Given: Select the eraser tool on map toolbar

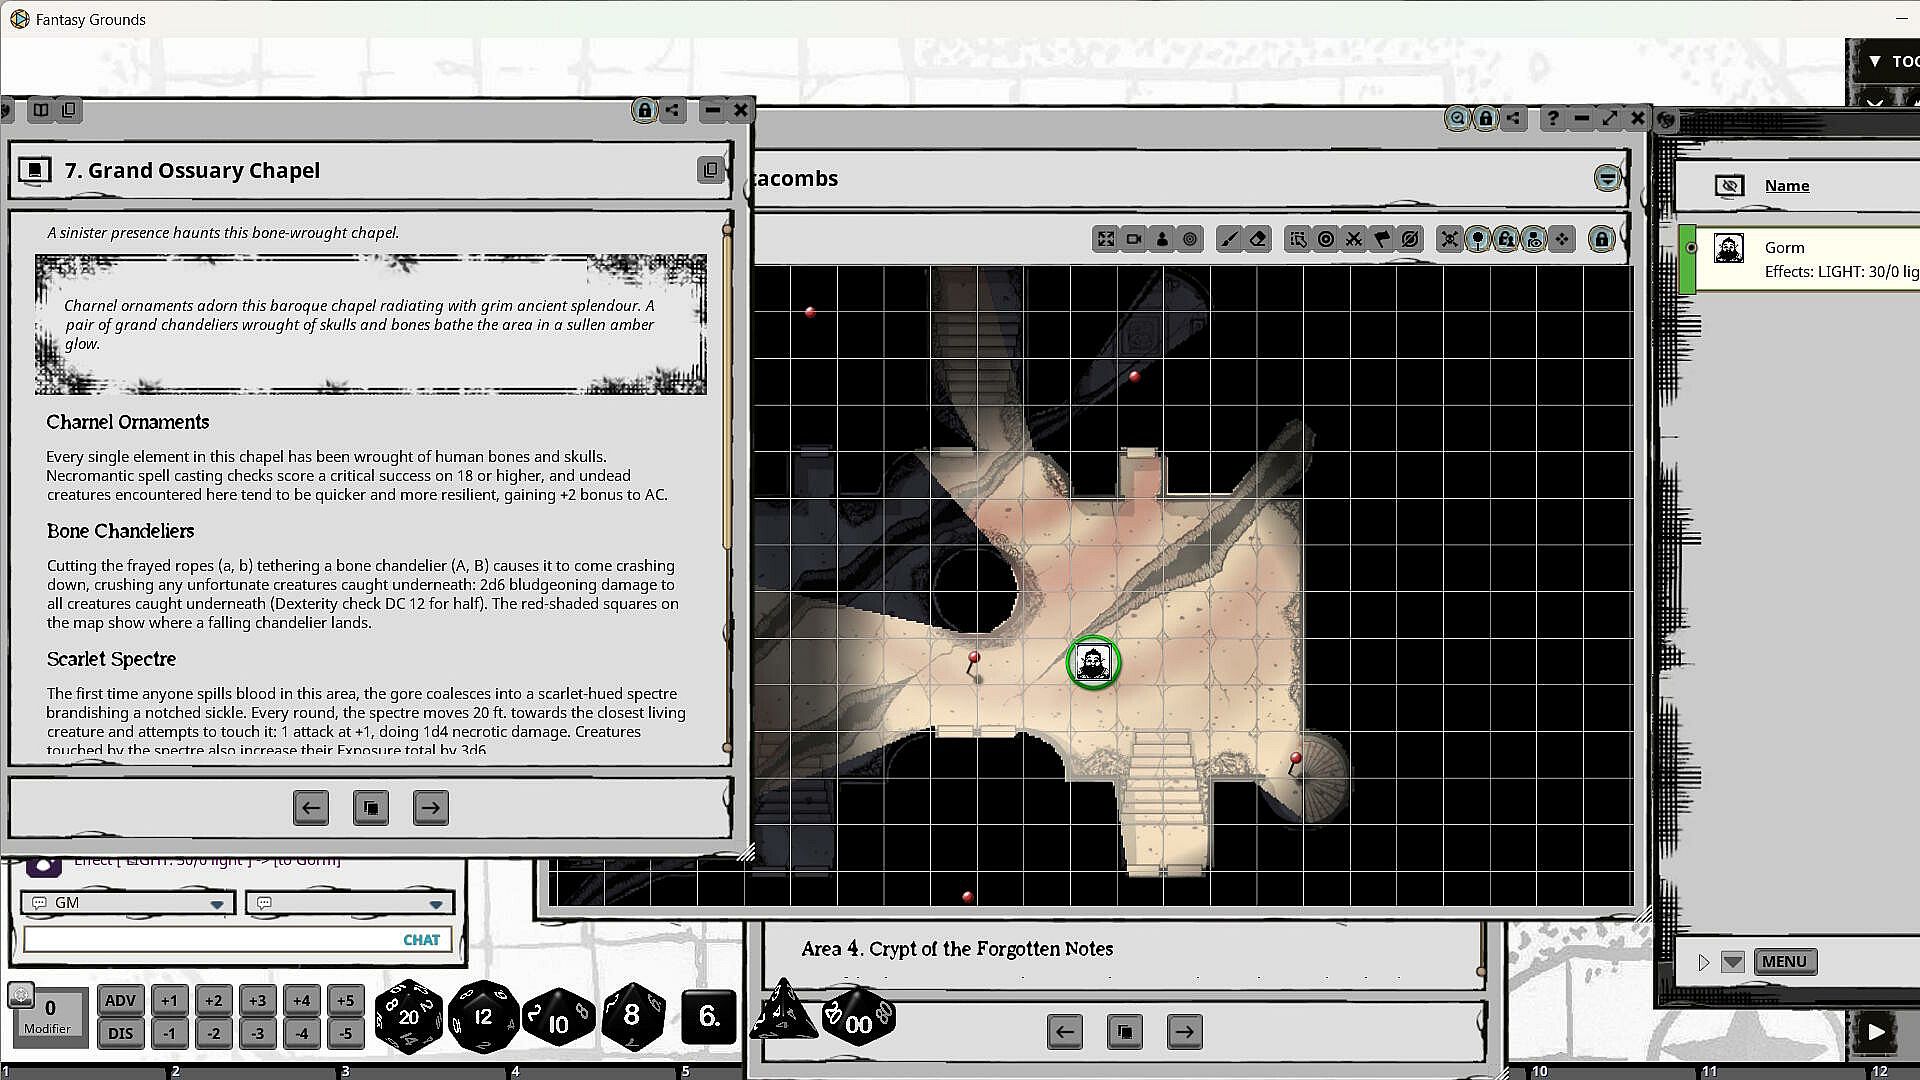Looking at the screenshot, I should tap(1258, 239).
